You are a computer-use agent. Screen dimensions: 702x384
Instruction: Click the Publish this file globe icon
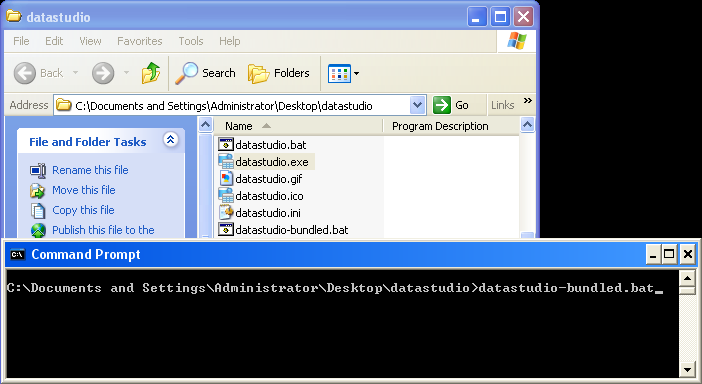(x=38, y=230)
